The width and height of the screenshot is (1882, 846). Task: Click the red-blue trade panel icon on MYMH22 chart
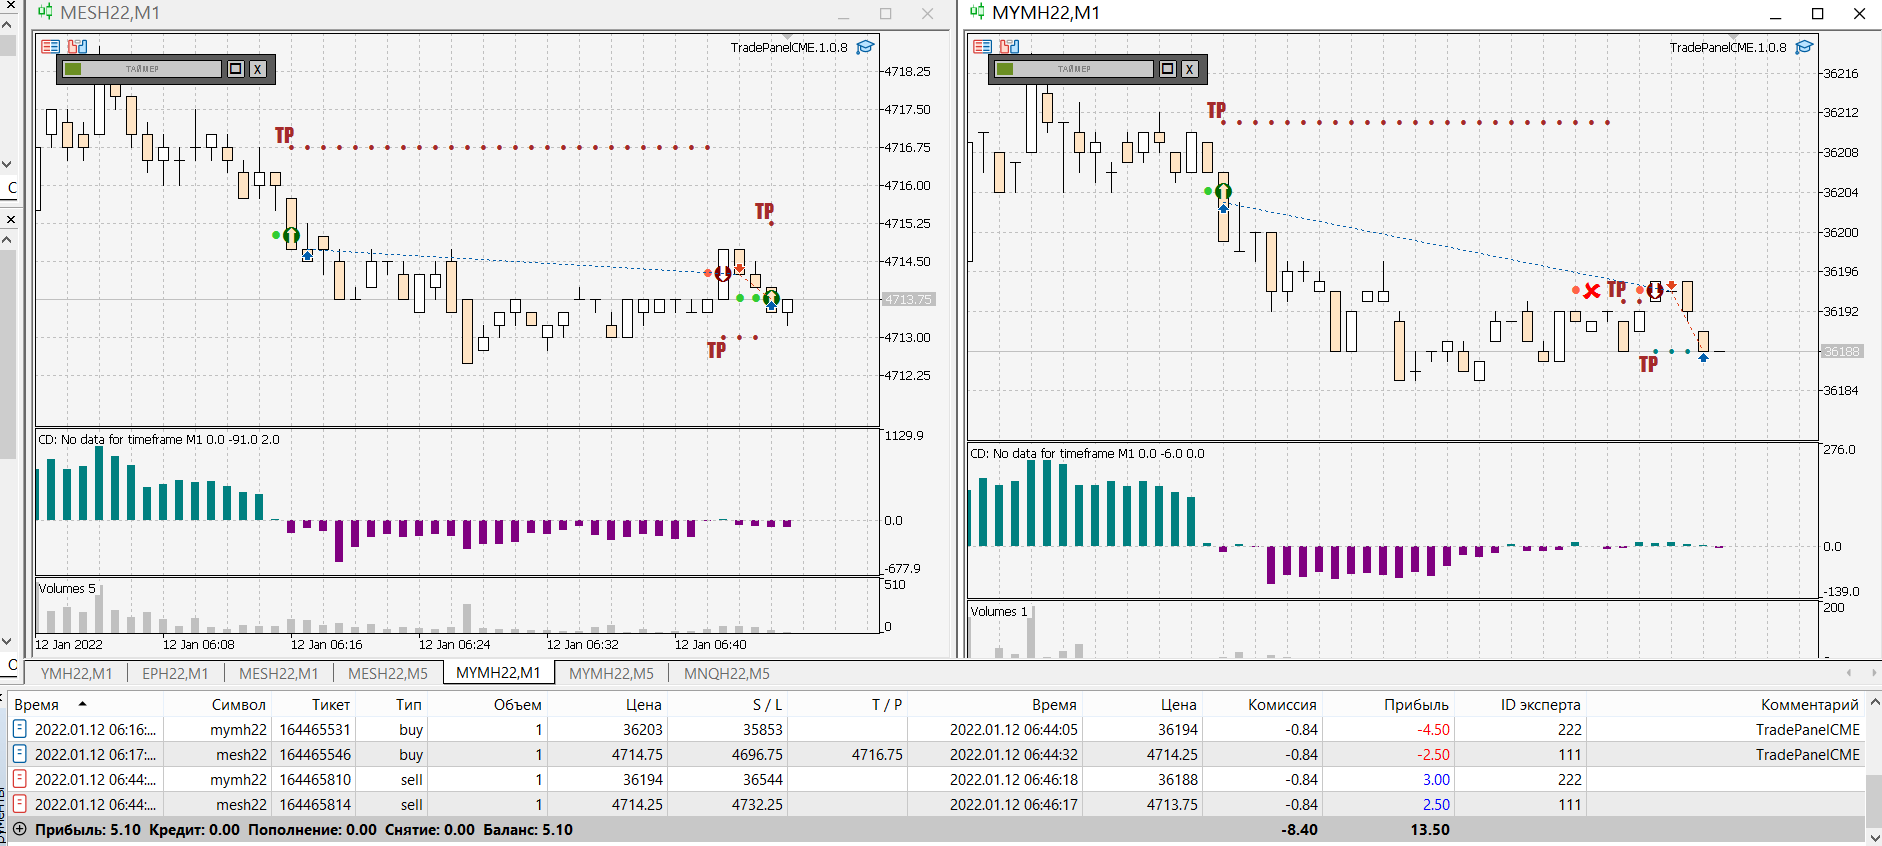tap(982, 46)
